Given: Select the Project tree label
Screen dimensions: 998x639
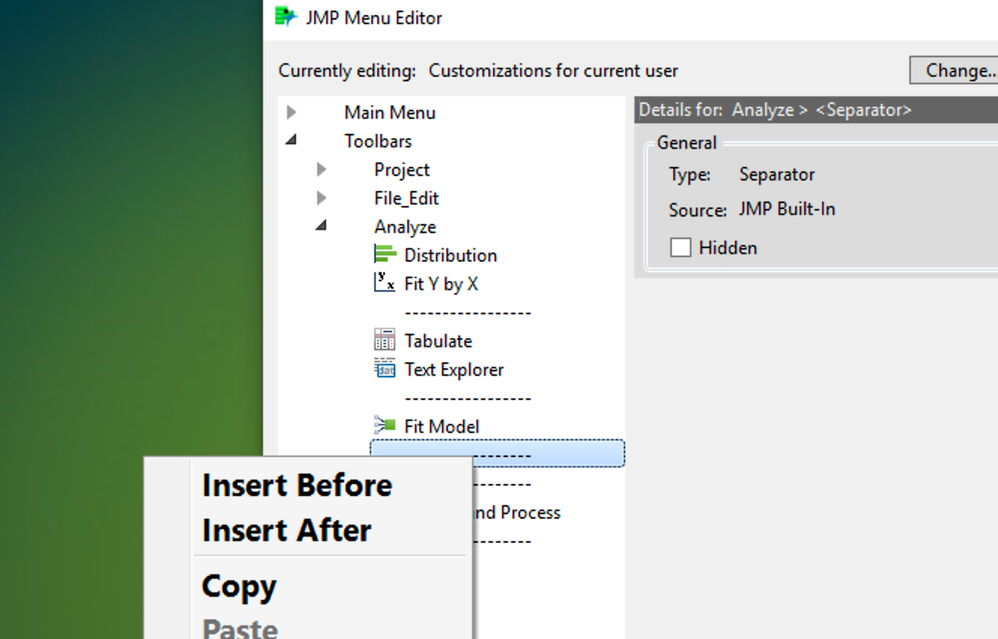Looking at the screenshot, I should point(402,170).
